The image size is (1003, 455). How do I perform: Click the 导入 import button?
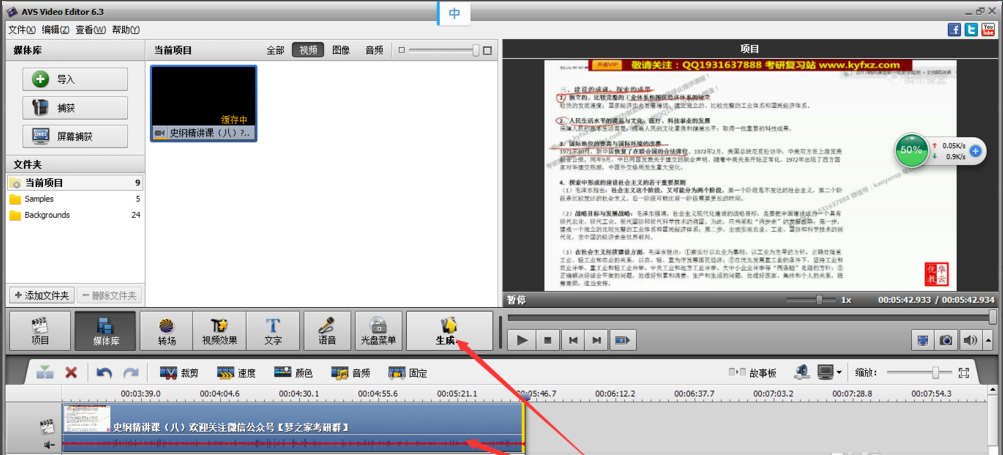pyautogui.click(x=75, y=79)
